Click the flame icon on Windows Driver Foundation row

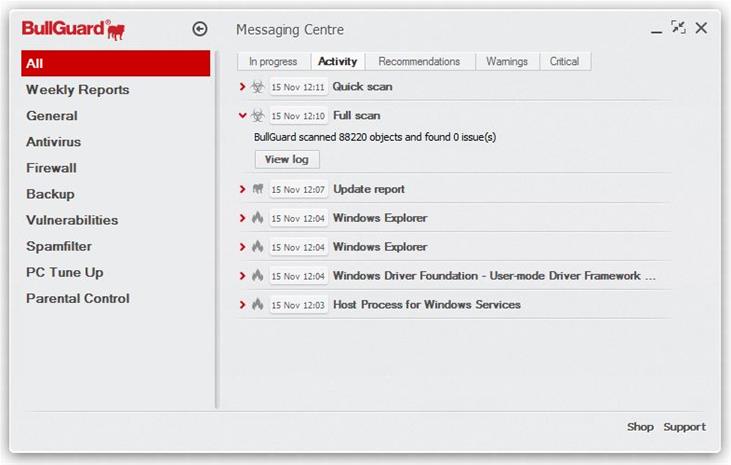258,276
